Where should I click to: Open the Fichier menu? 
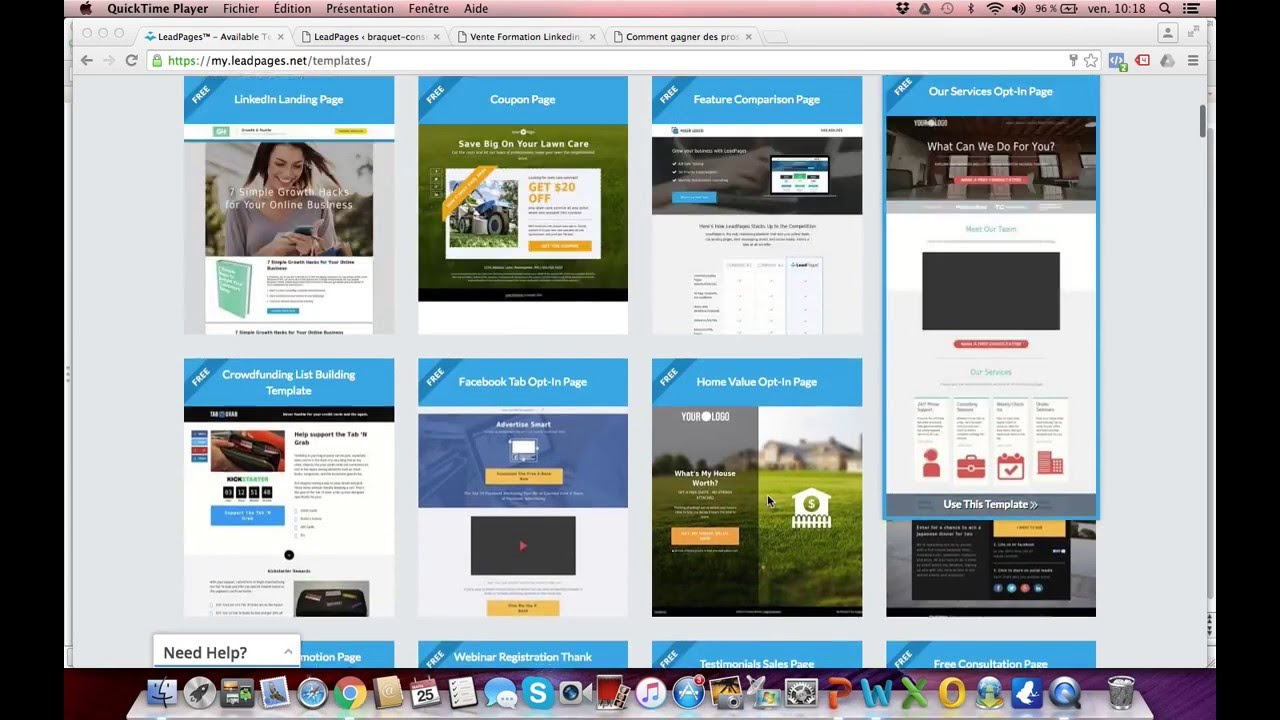coord(241,8)
